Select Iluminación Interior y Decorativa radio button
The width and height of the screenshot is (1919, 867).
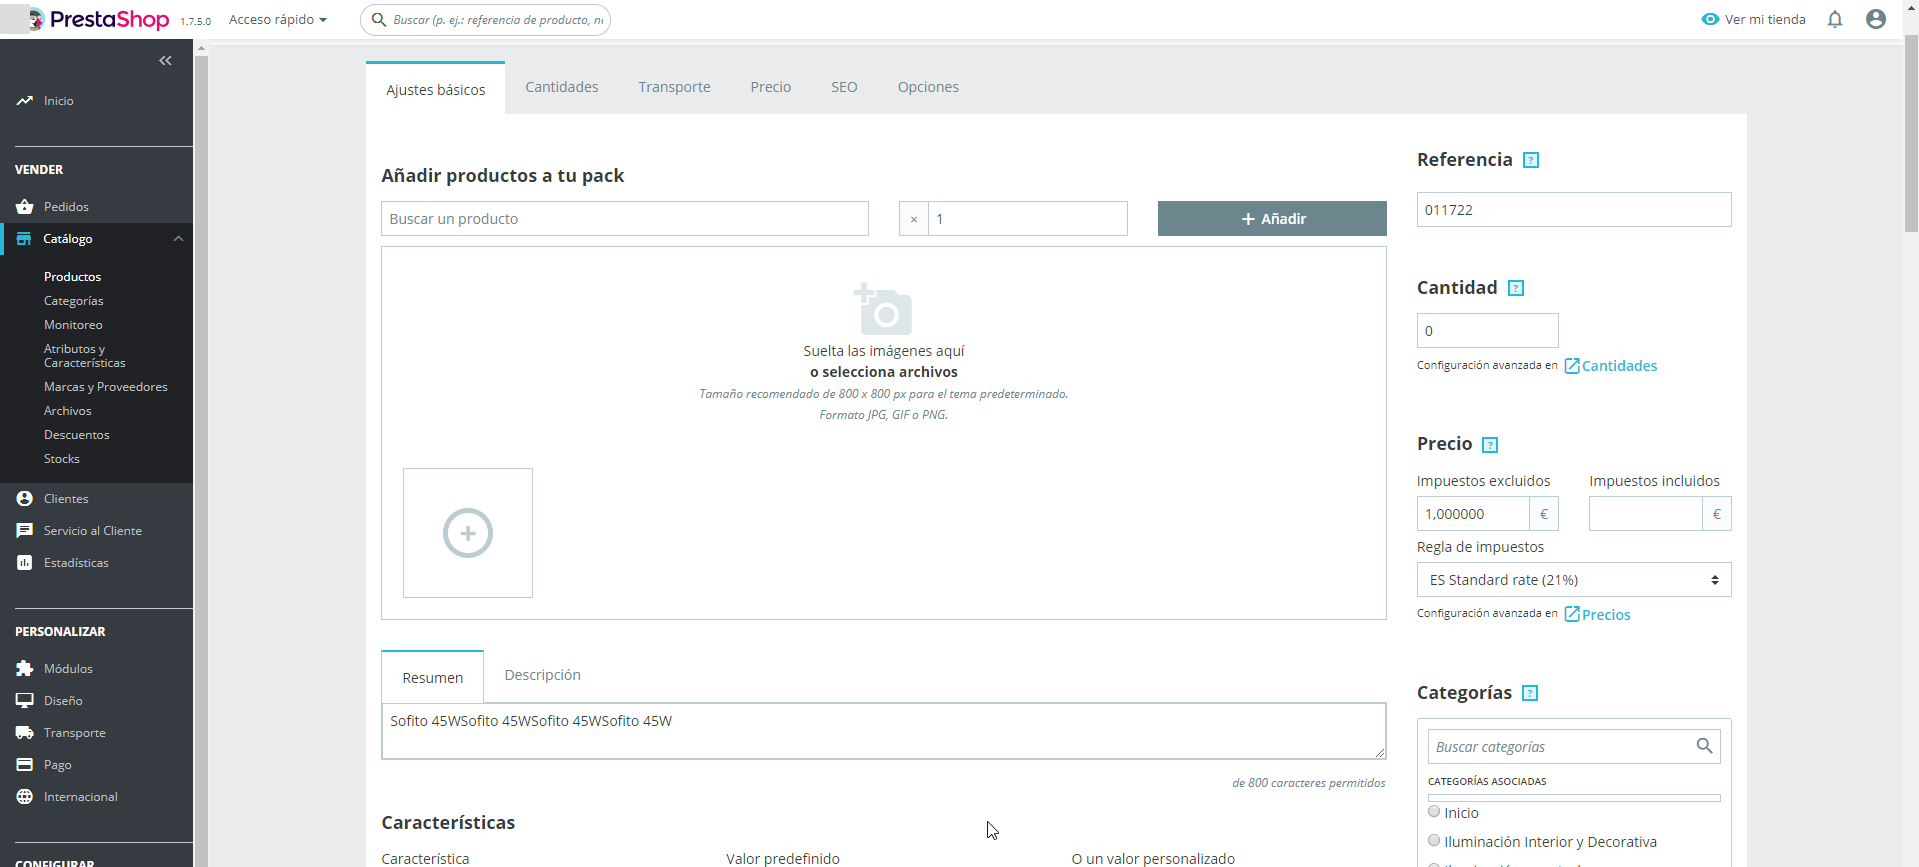pos(1434,841)
